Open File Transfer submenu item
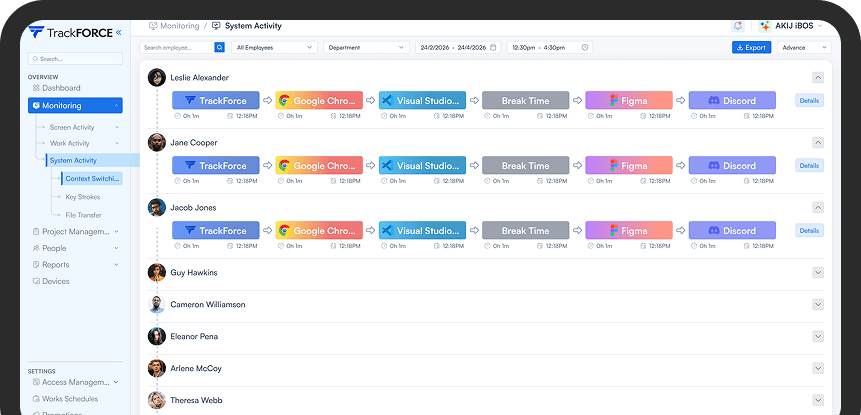The width and height of the screenshot is (861, 415). click(x=83, y=215)
